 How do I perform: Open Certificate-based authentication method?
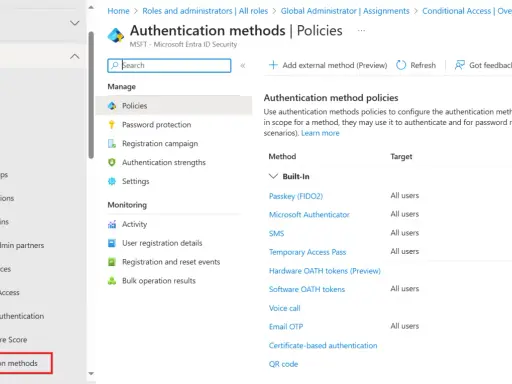(x=323, y=345)
